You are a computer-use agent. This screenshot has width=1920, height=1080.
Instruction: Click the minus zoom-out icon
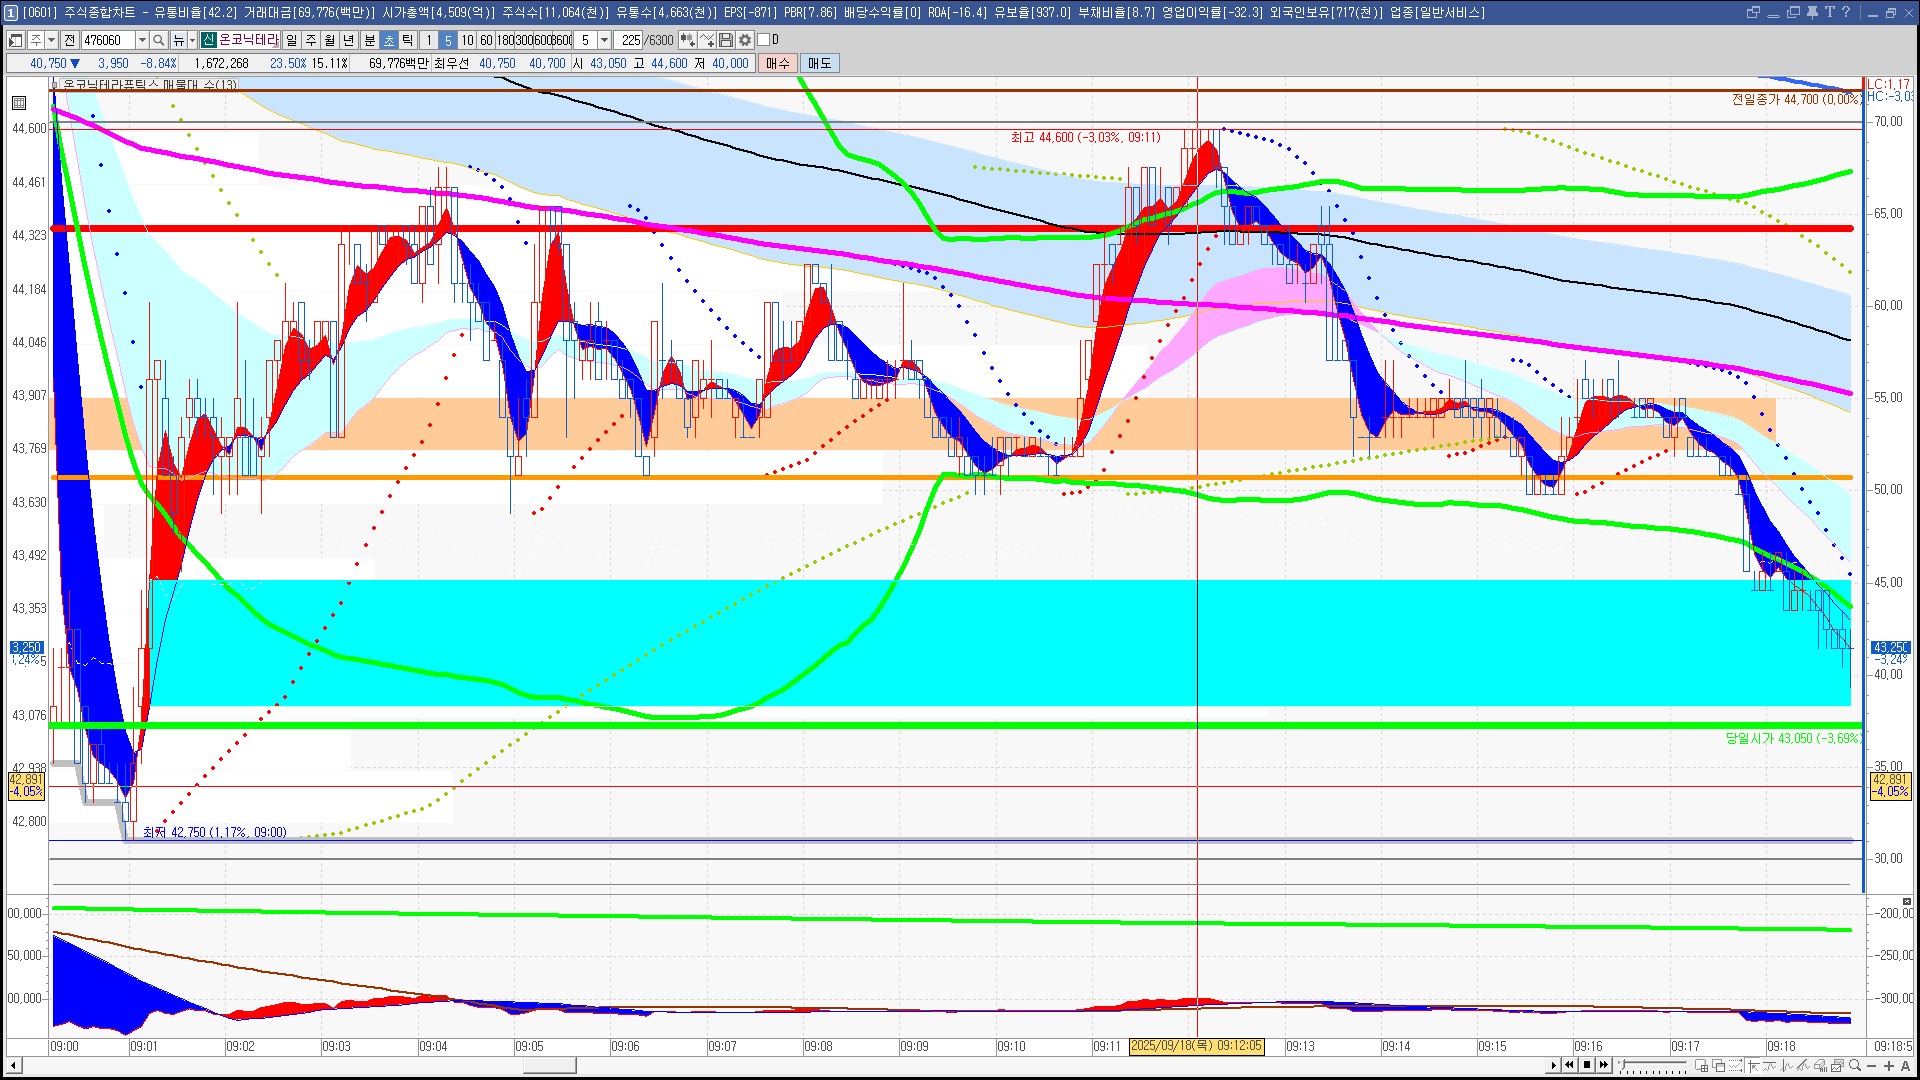click(x=1873, y=1066)
